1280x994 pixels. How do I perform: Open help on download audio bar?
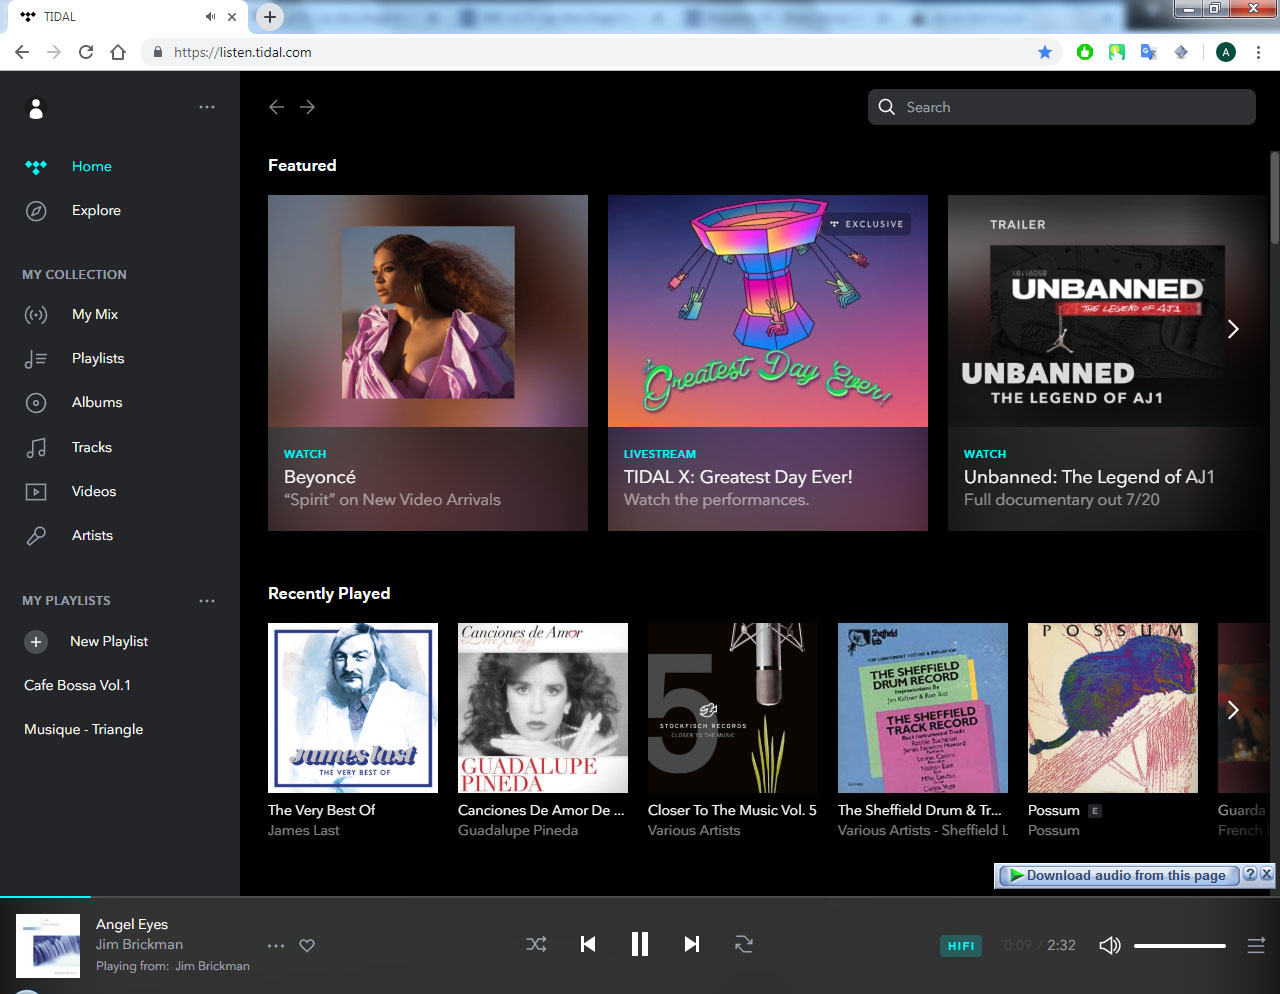click(x=1249, y=874)
